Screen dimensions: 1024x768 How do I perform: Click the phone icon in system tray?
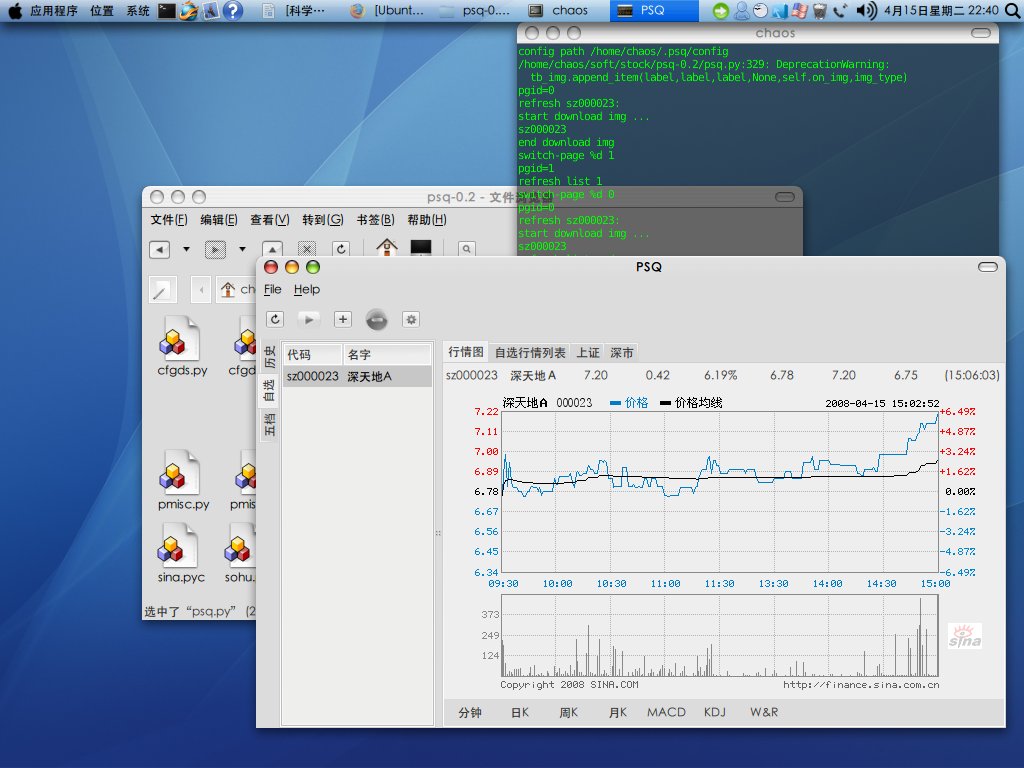(840, 10)
